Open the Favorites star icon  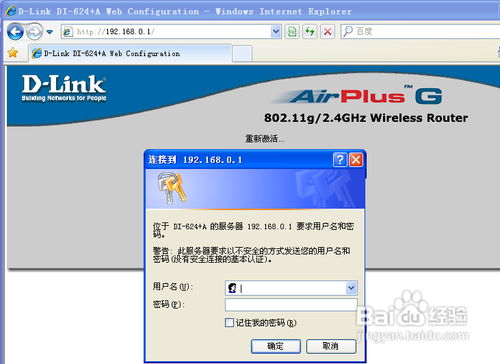pyautogui.click(x=13, y=53)
